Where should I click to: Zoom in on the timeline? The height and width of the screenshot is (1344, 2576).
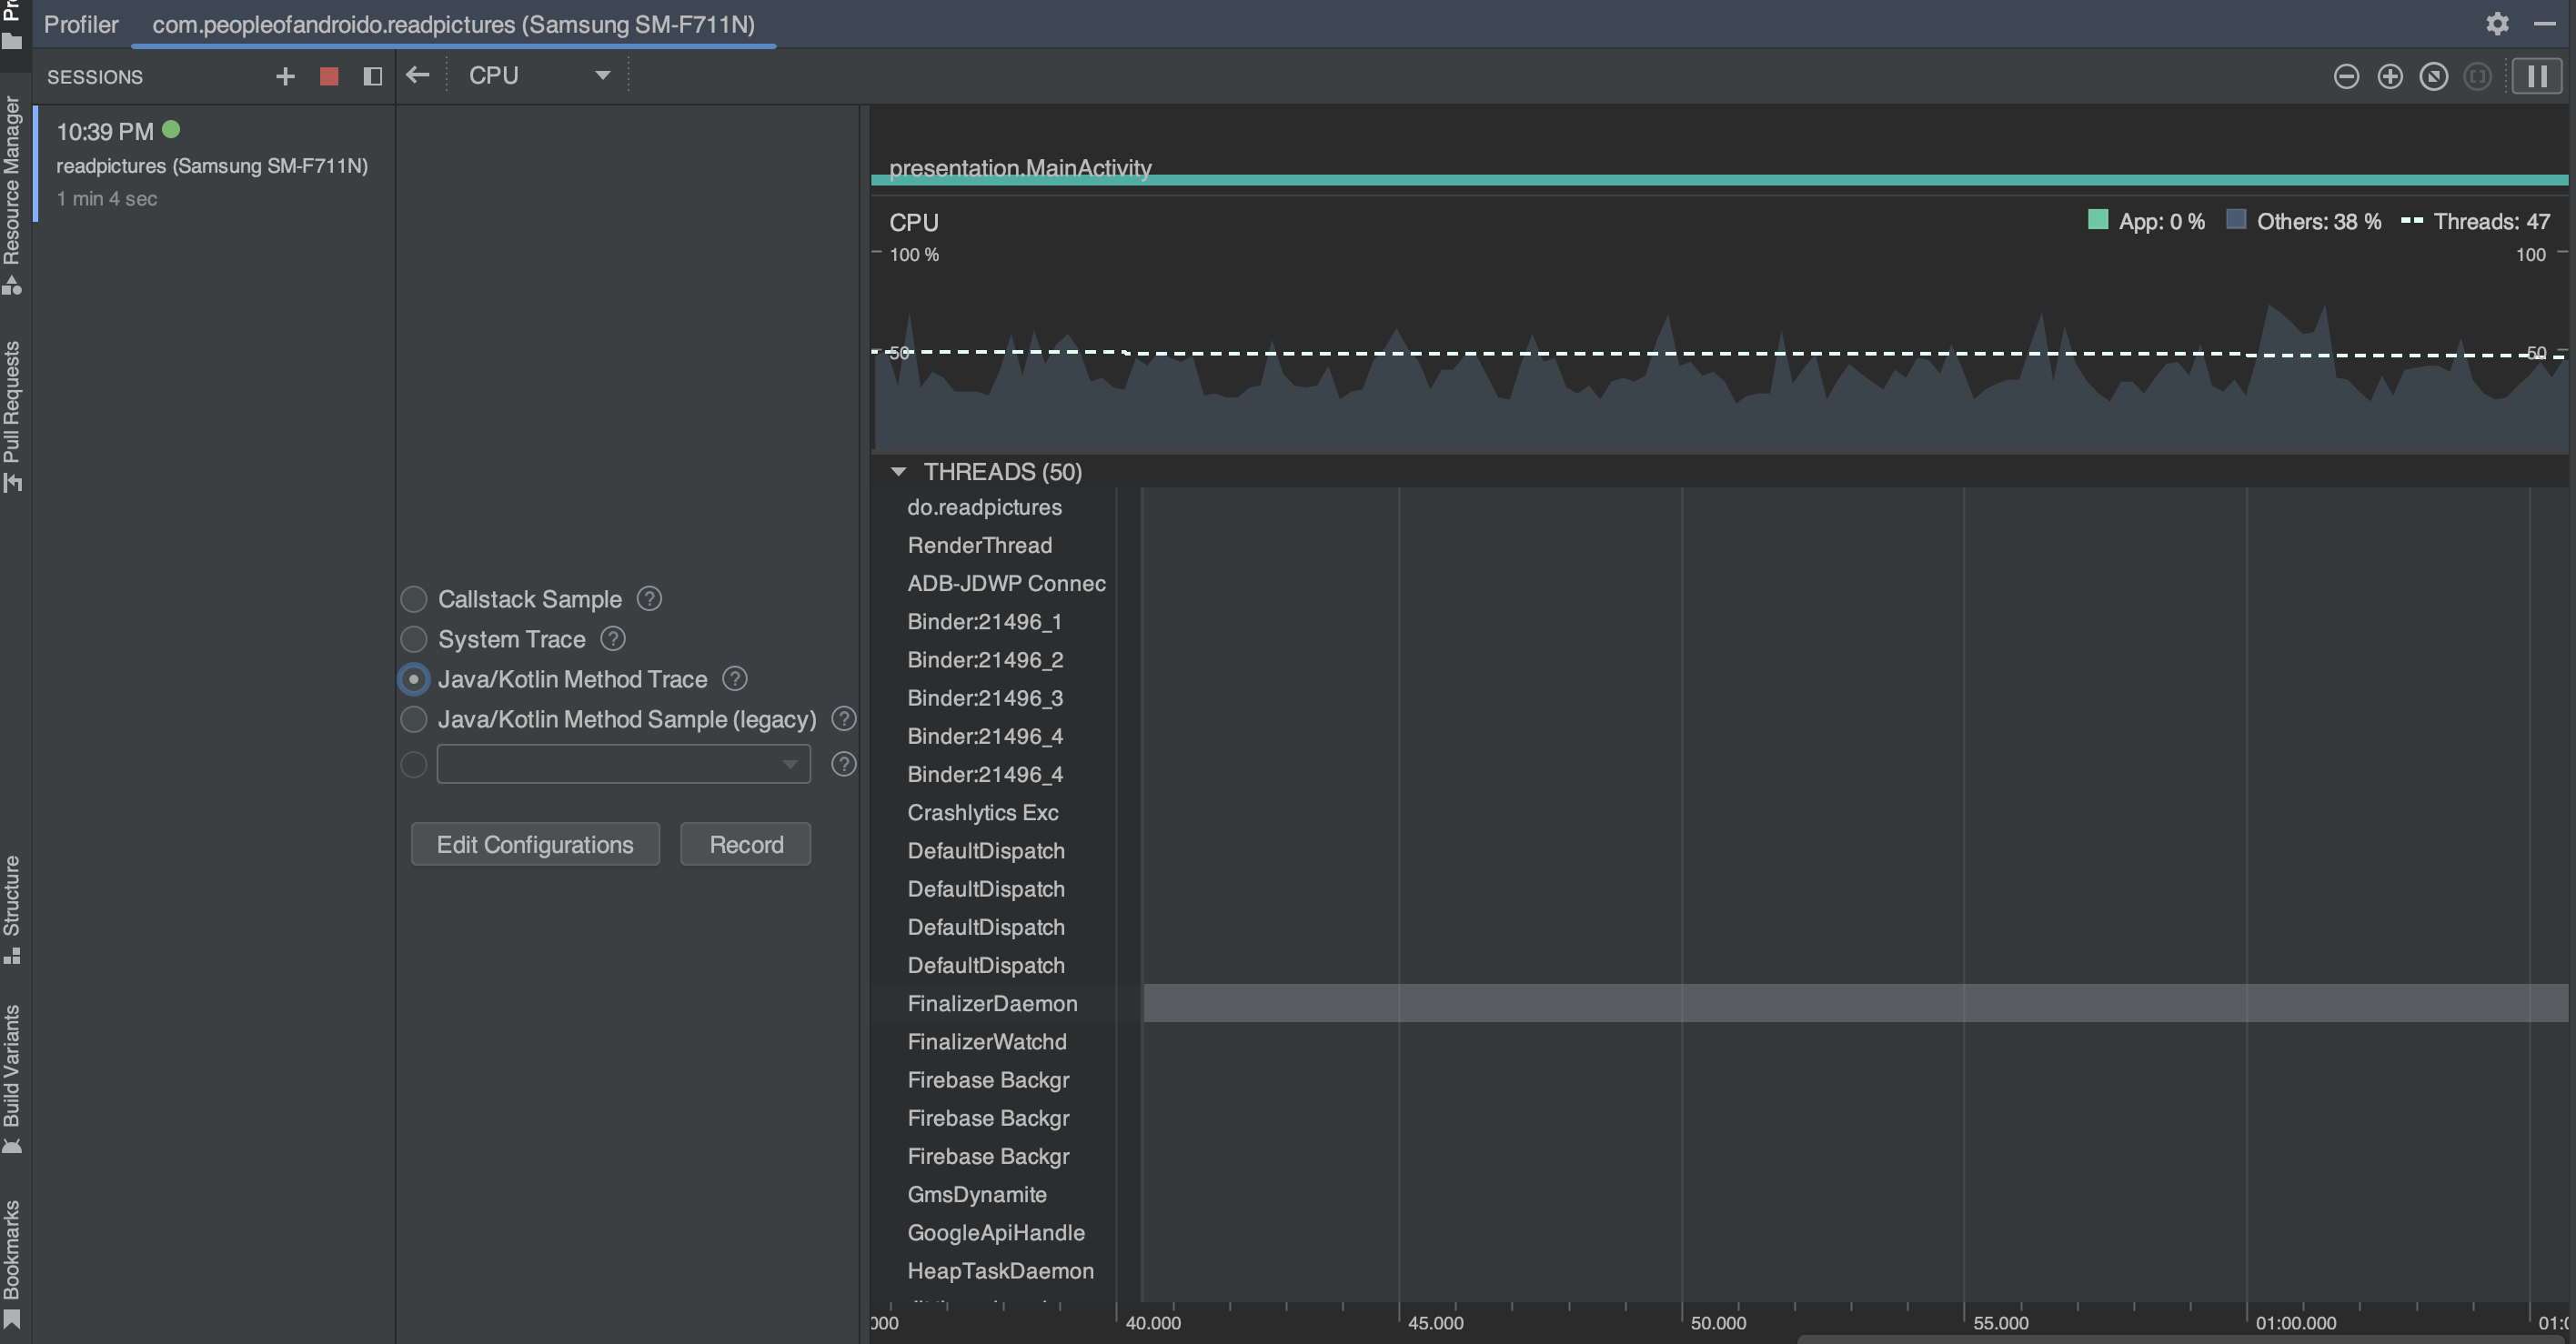[x=2390, y=76]
